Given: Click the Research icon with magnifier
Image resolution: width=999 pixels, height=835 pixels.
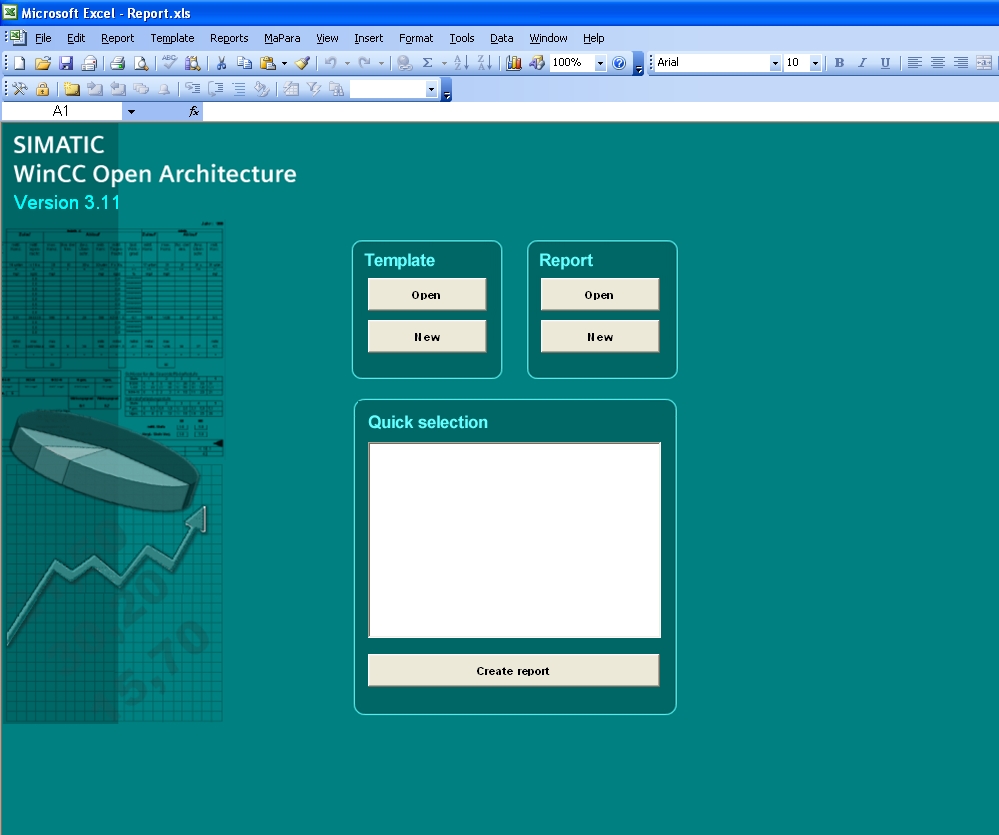Looking at the screenshot, I should (x=192, y=62).
